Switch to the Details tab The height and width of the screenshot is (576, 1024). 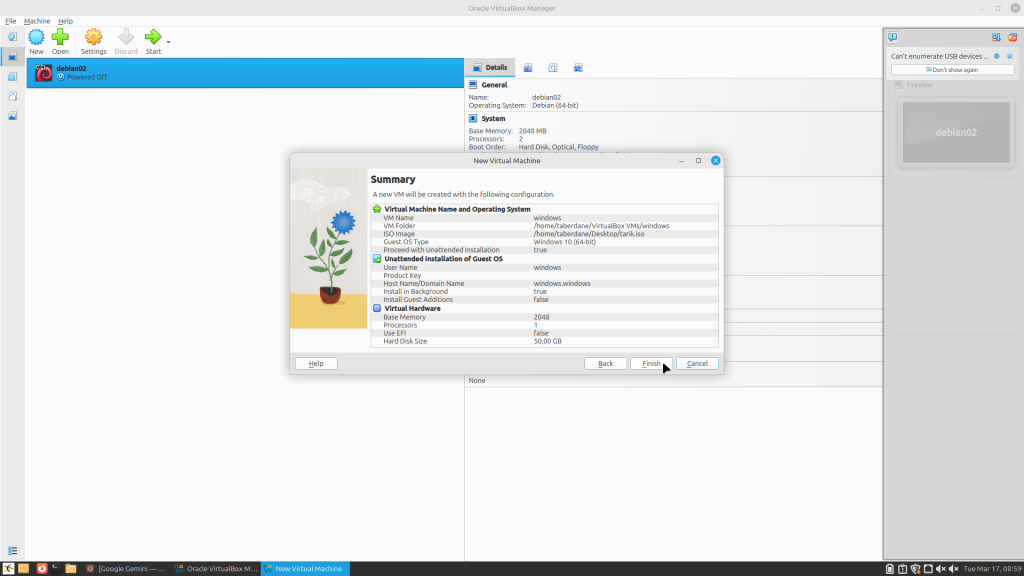(490, 68)
